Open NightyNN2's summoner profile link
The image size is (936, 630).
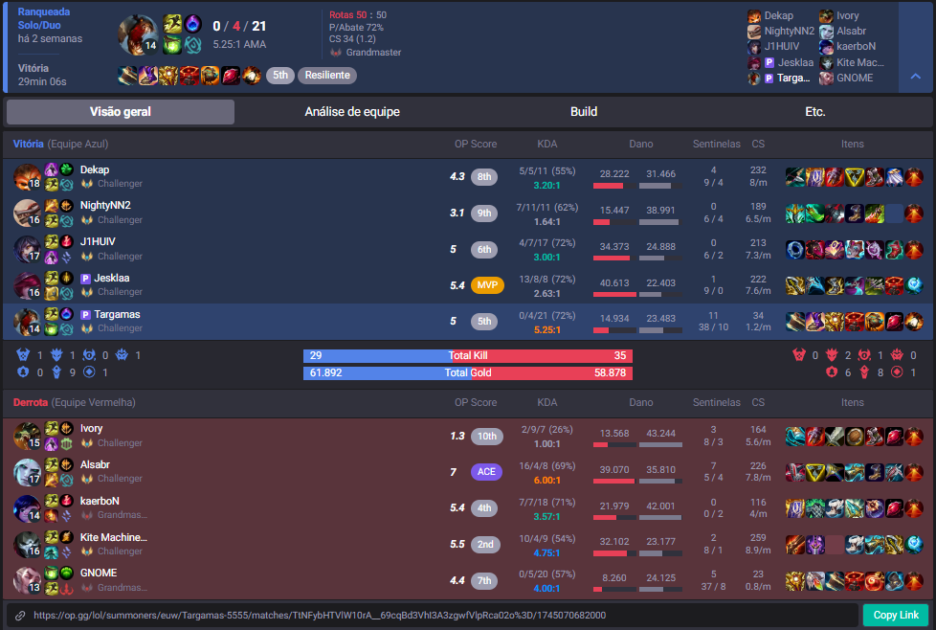click(x=105, y=205)
